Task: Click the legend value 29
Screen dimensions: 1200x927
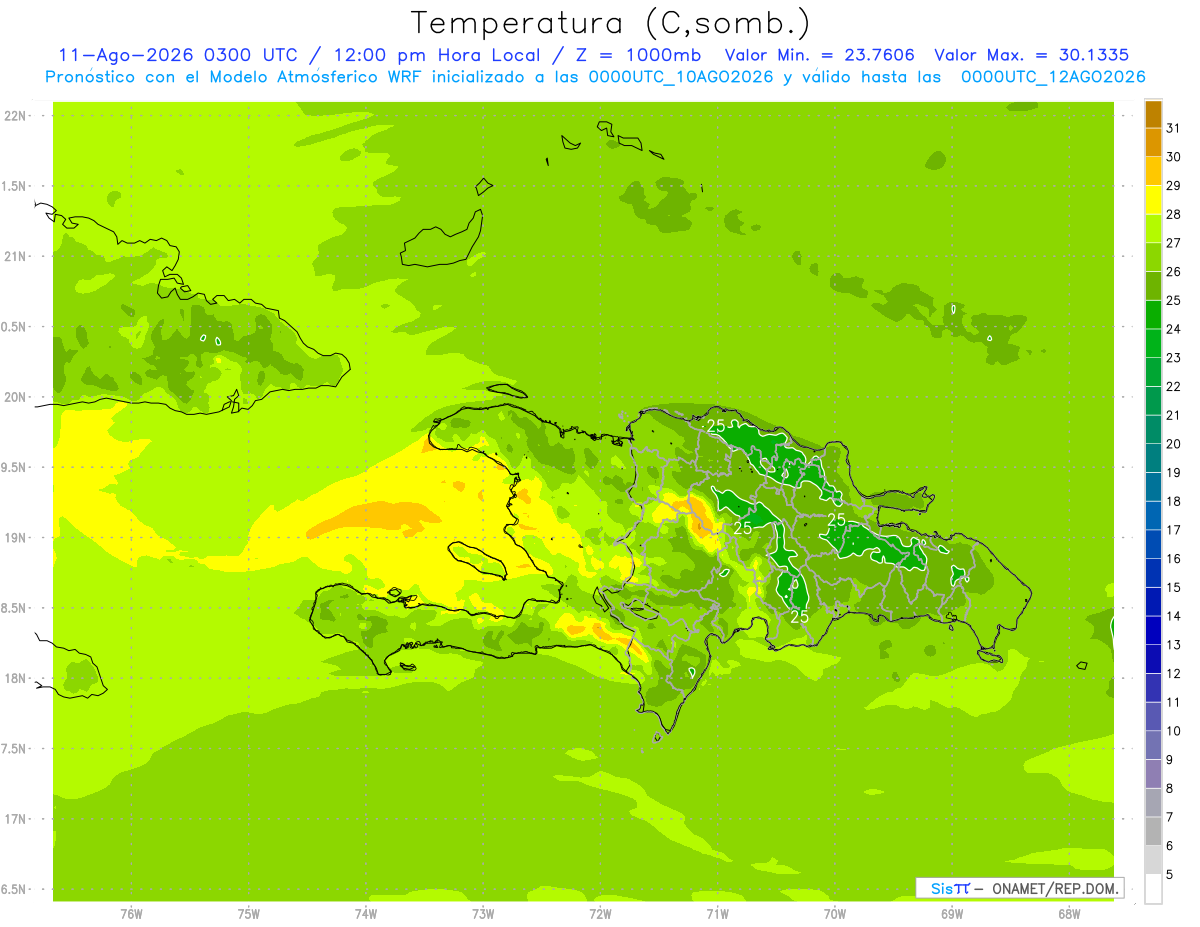Action: [x=1173, y=186]
